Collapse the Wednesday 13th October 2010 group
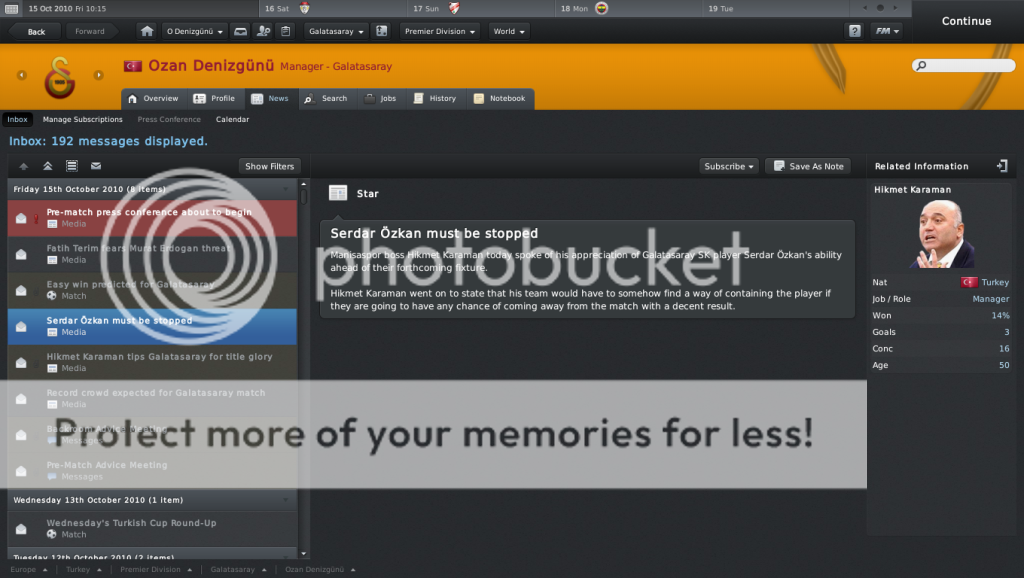 pos(285,500)
